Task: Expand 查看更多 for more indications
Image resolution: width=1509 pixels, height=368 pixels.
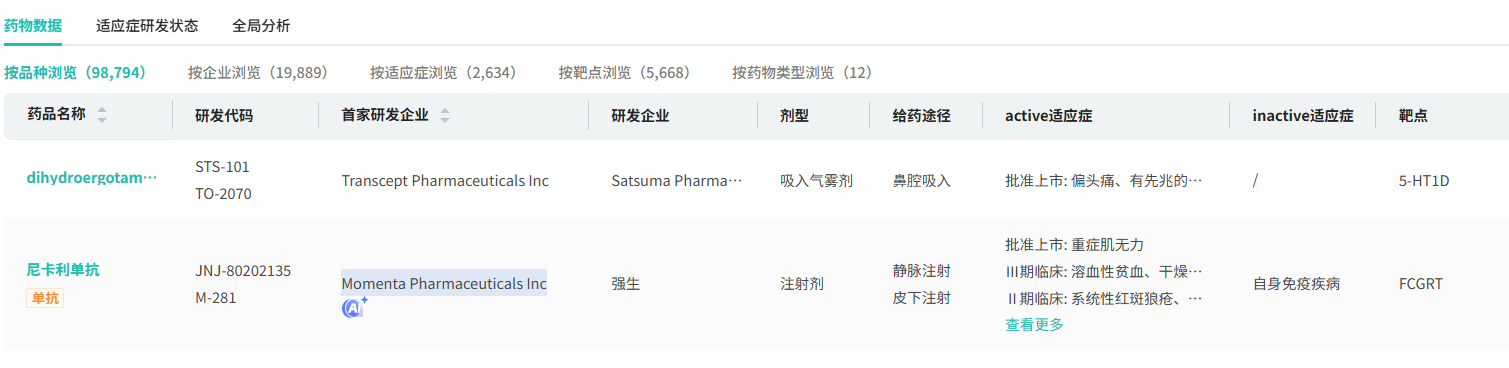Action: 1035,325
